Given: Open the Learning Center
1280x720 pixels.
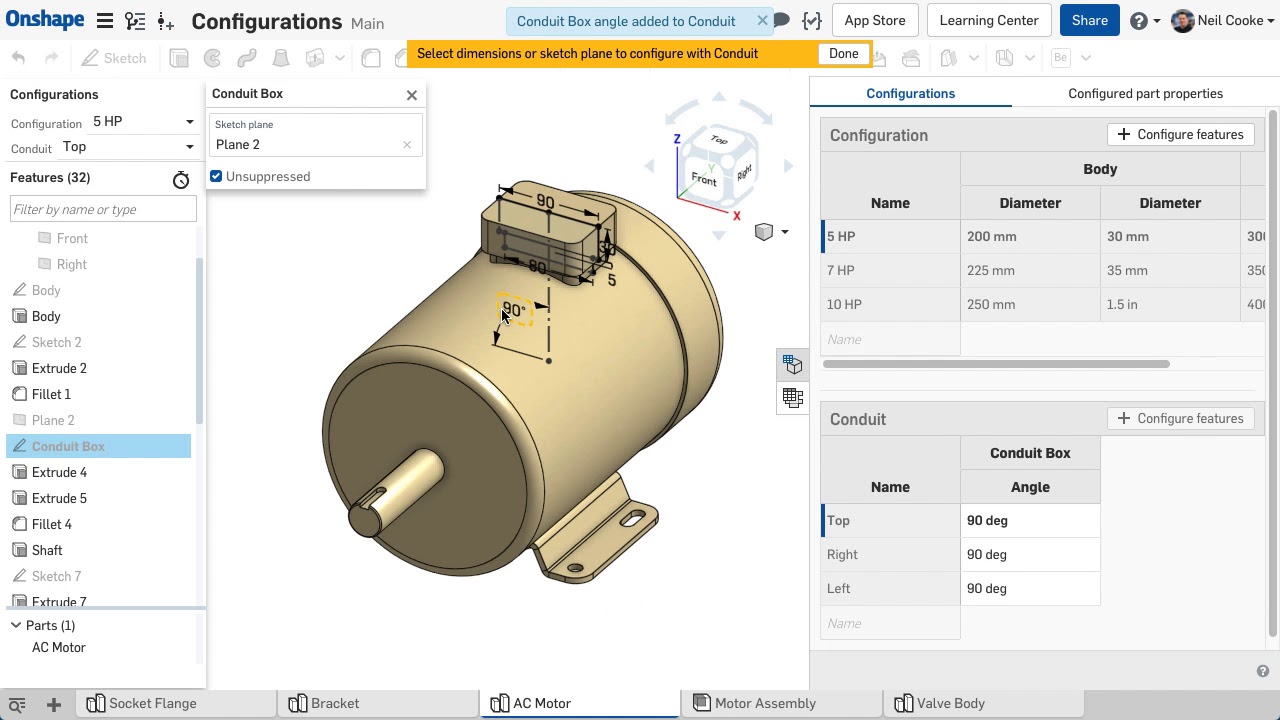Looking at the screenshot, I should coord(988,20).
